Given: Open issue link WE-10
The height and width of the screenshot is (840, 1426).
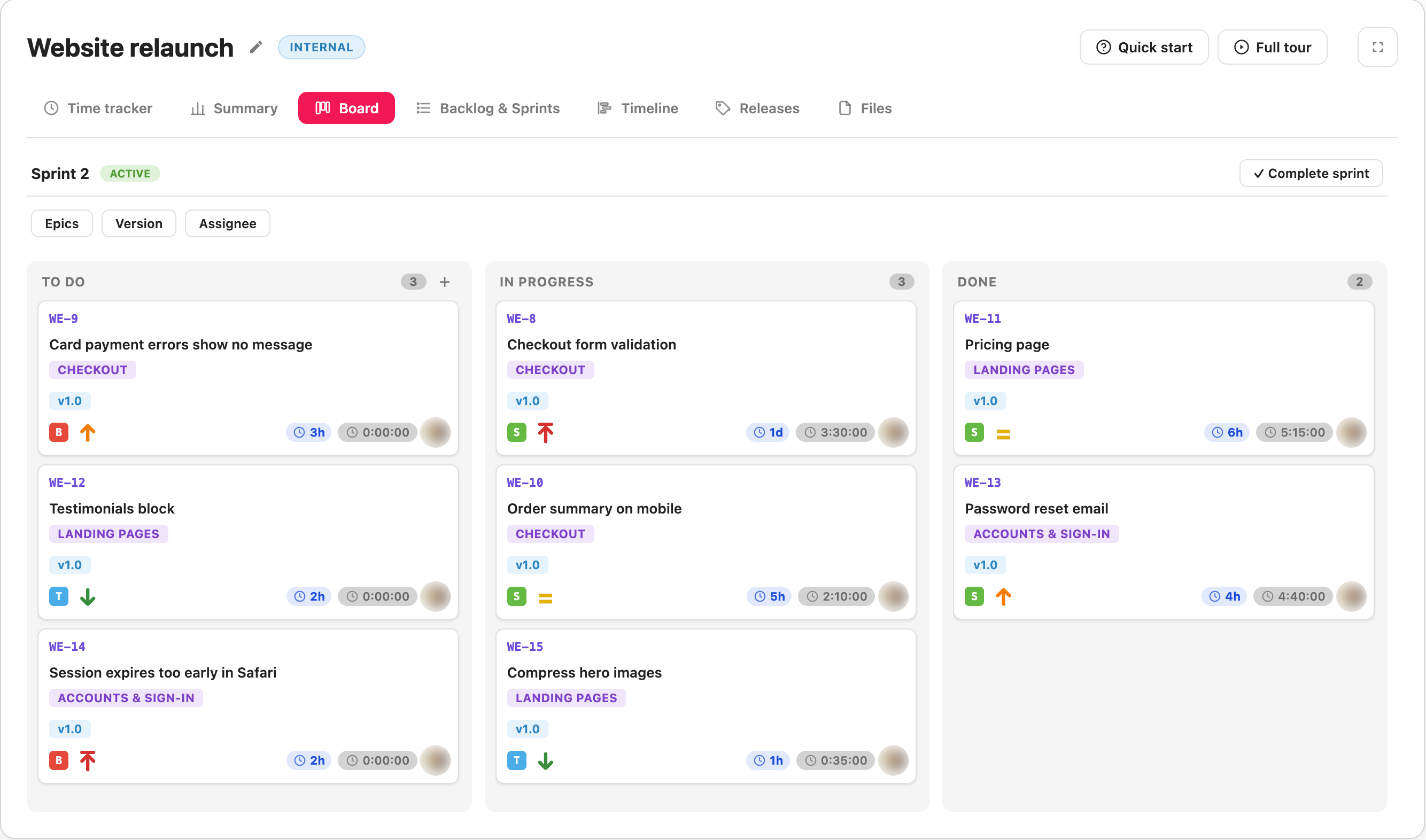Looking at the screenshot, I should [525, 483].
